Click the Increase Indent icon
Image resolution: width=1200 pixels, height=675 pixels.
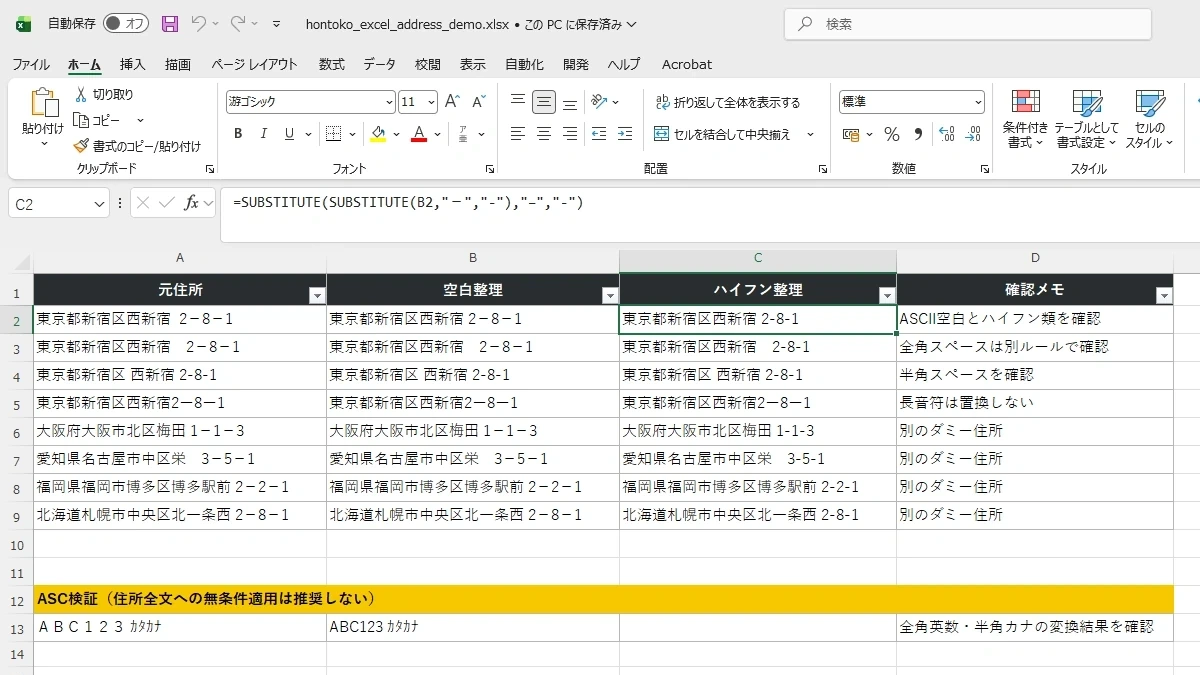click(x=625, y=134)
